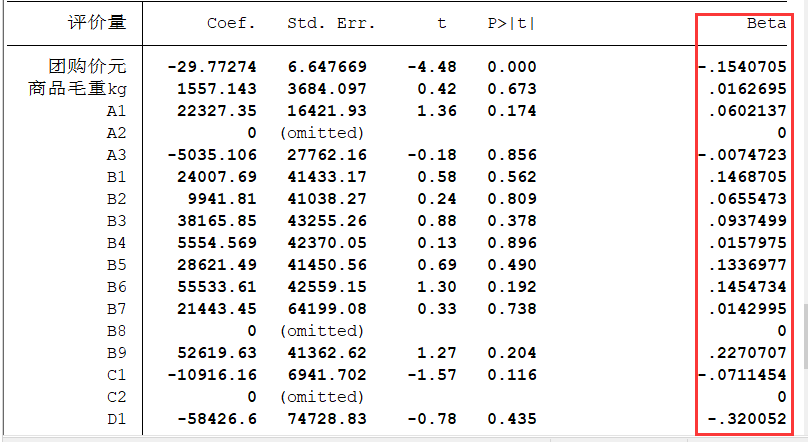Viewport: 808px width, 442px height.
Task: Click the B1 coefficient 24007.69
Action: (216, 177)
